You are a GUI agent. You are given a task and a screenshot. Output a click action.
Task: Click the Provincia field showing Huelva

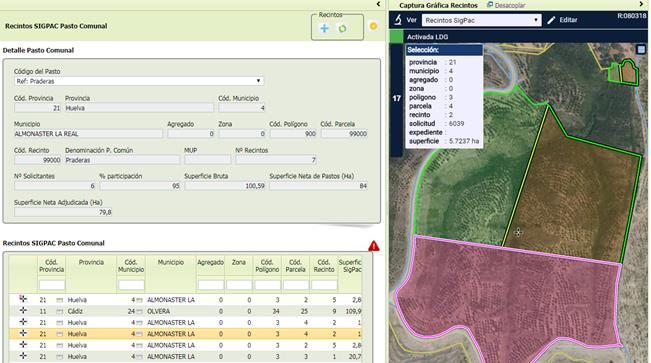click(x=139, y=108)
